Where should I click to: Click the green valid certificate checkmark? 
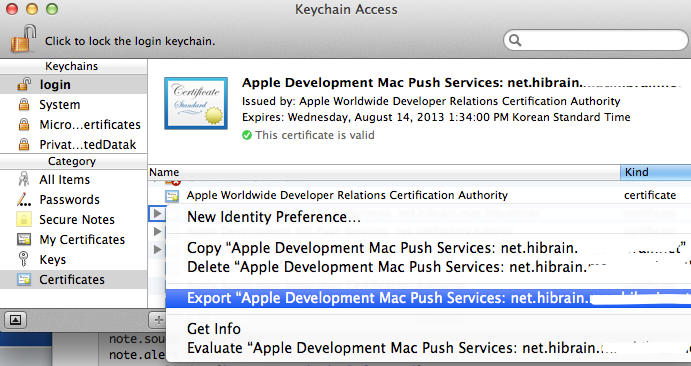coord(247,135)
